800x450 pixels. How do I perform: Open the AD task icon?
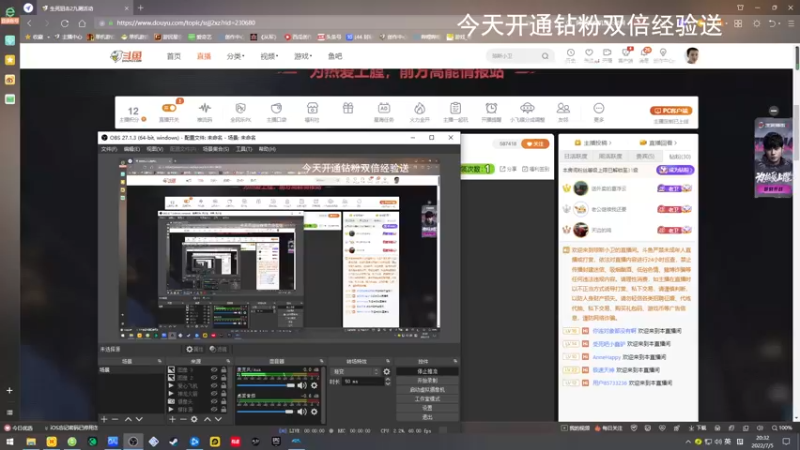[x=384, y=108]
